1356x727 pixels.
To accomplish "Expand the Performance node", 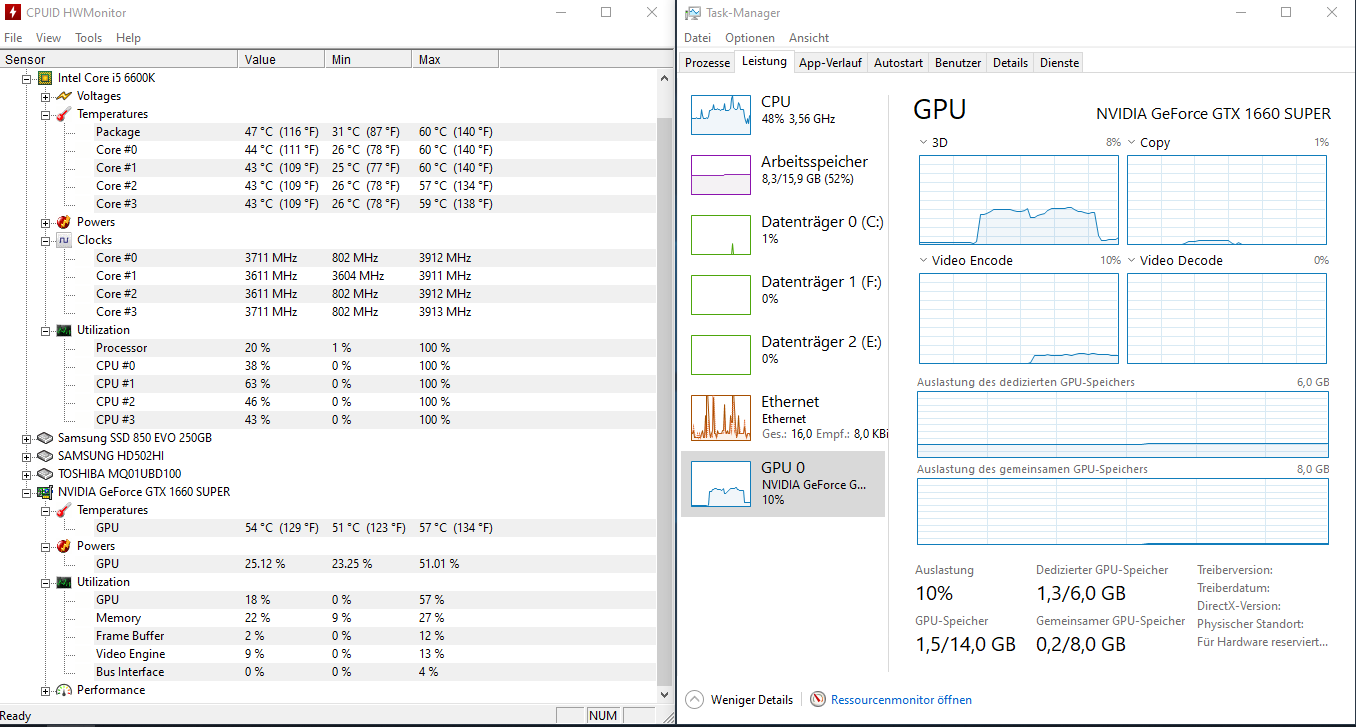I will click(x=46, y=690).
